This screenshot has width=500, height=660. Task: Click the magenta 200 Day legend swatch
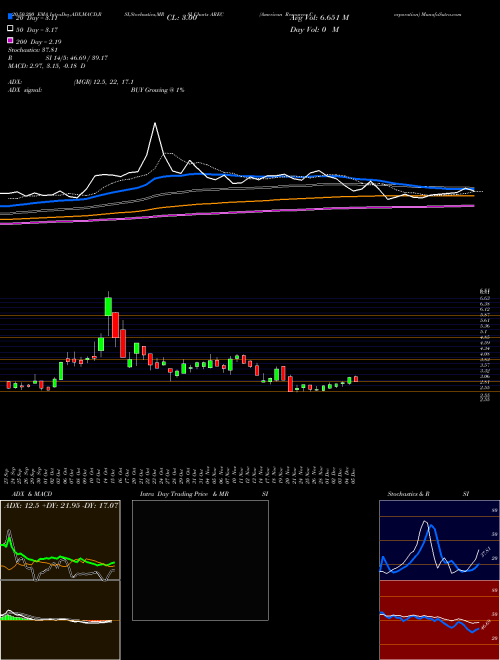click(10, 40)
